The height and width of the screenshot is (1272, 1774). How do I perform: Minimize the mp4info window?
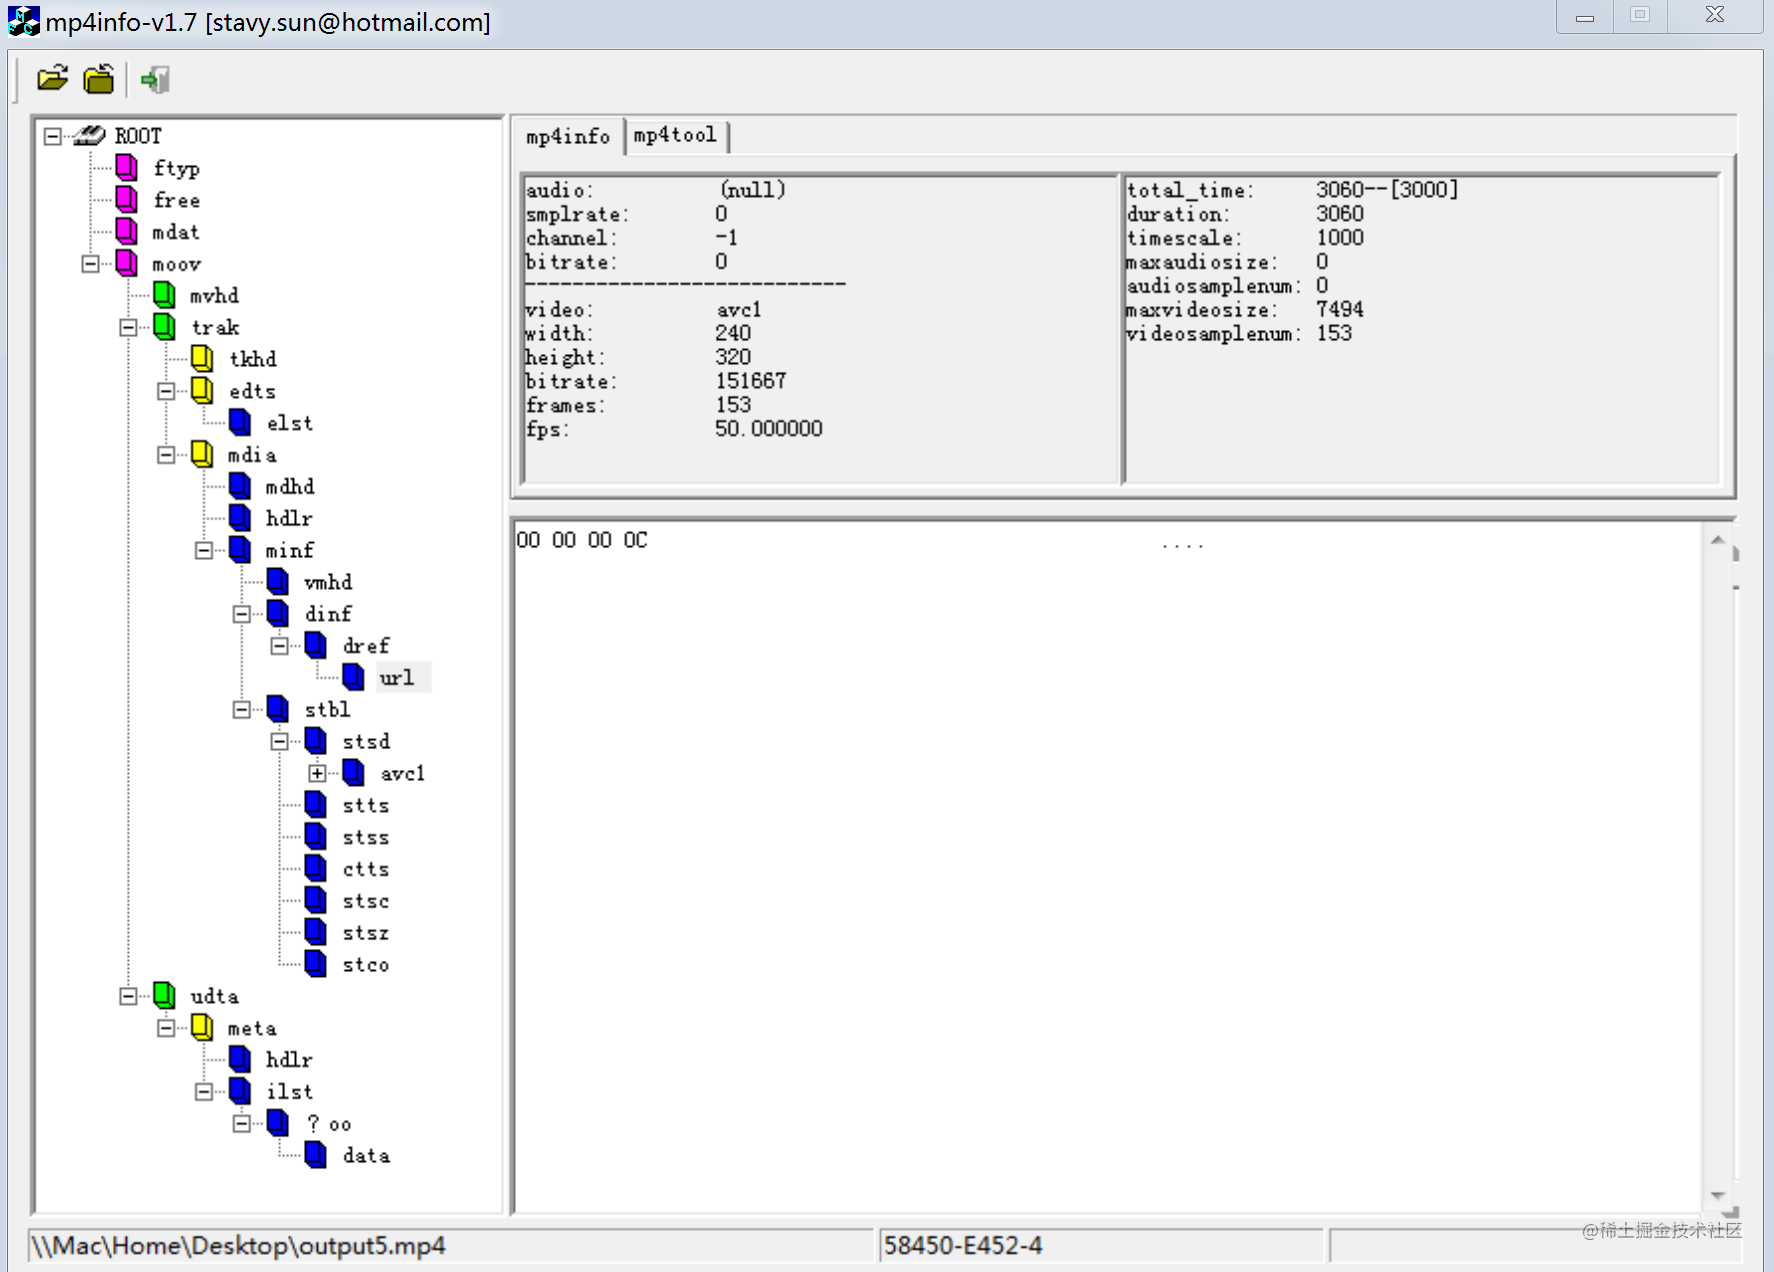1585,17
